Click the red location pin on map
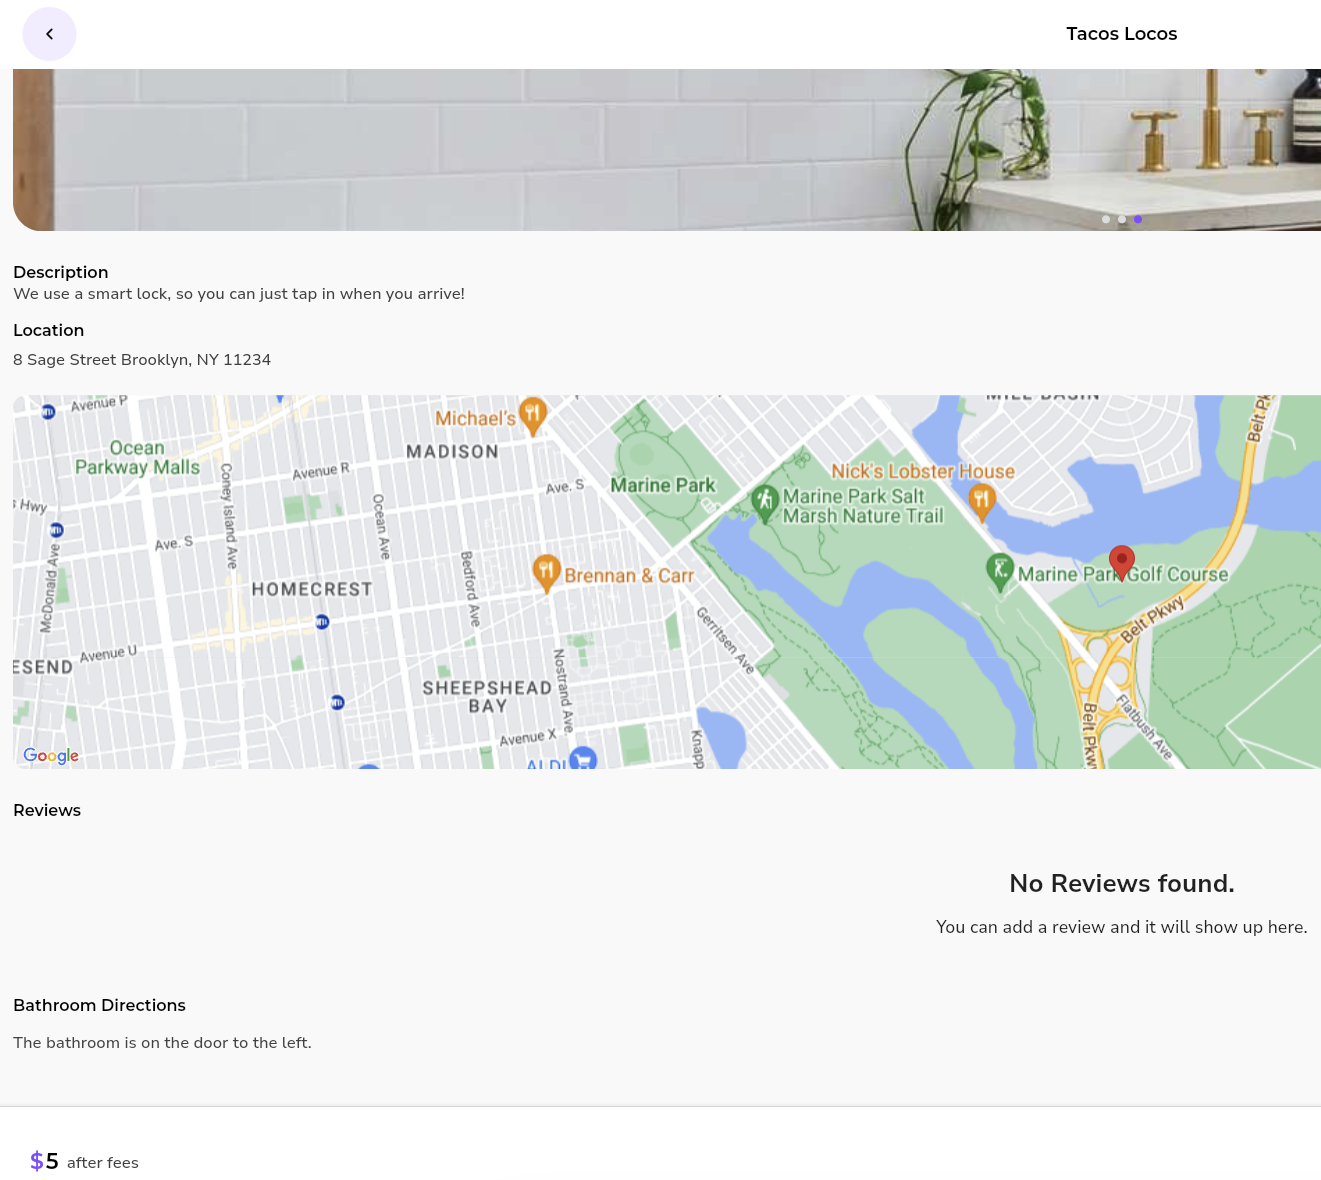The width and height of the screenshot is (1321, 1180). click(1122, 561)
